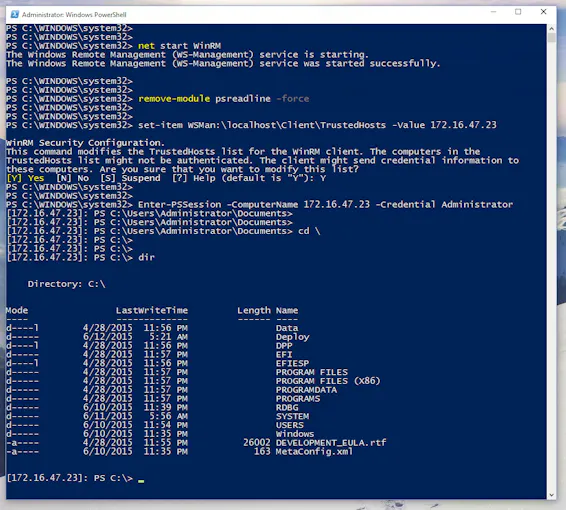Click the 'PROGRAM FILES (X86)' entry
The width and height of the screenshot is (566, 510).
pos(328,381)
